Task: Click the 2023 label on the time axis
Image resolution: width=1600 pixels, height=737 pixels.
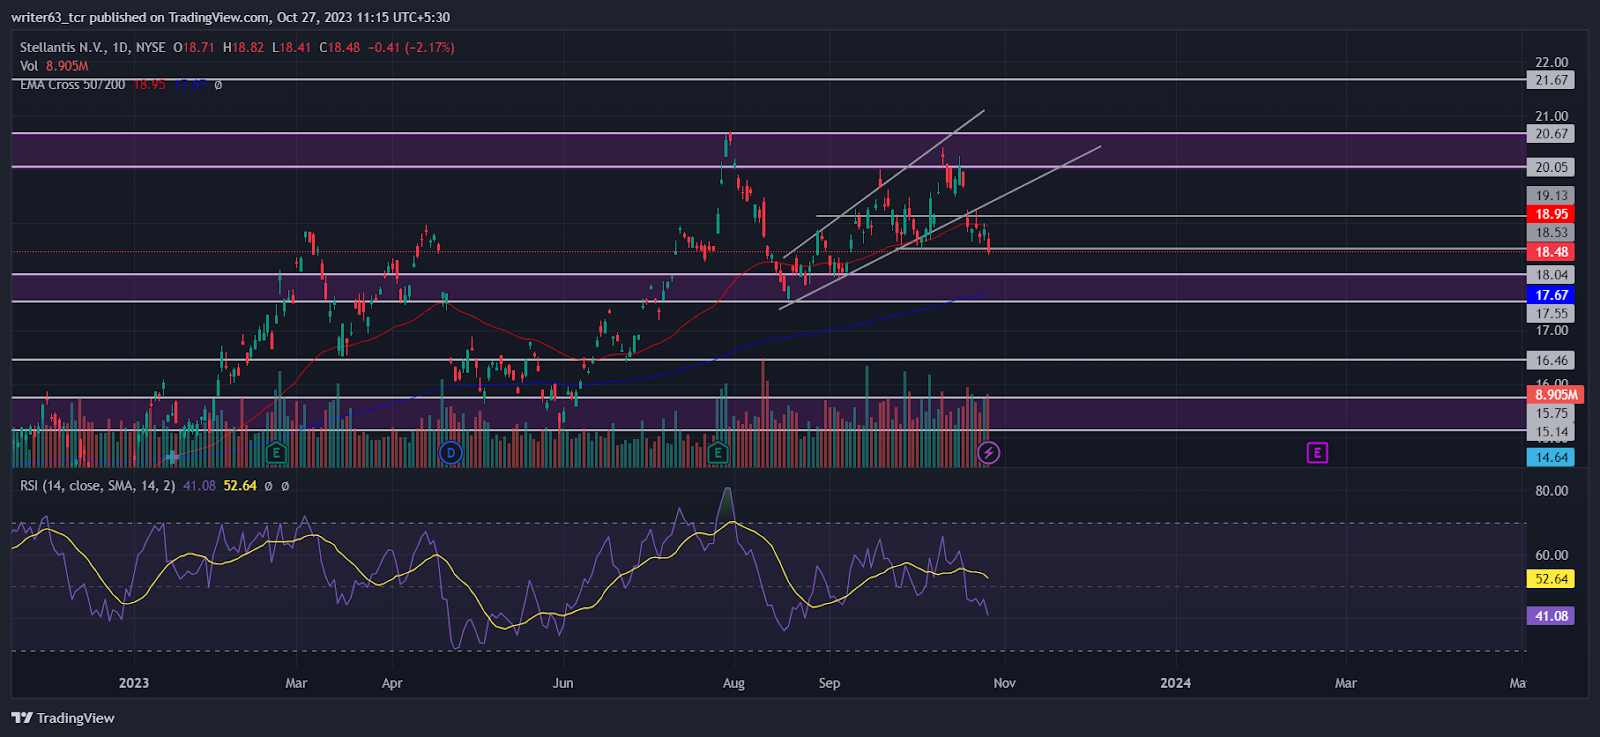Action: pyautogui.click(x=134, y=683)
